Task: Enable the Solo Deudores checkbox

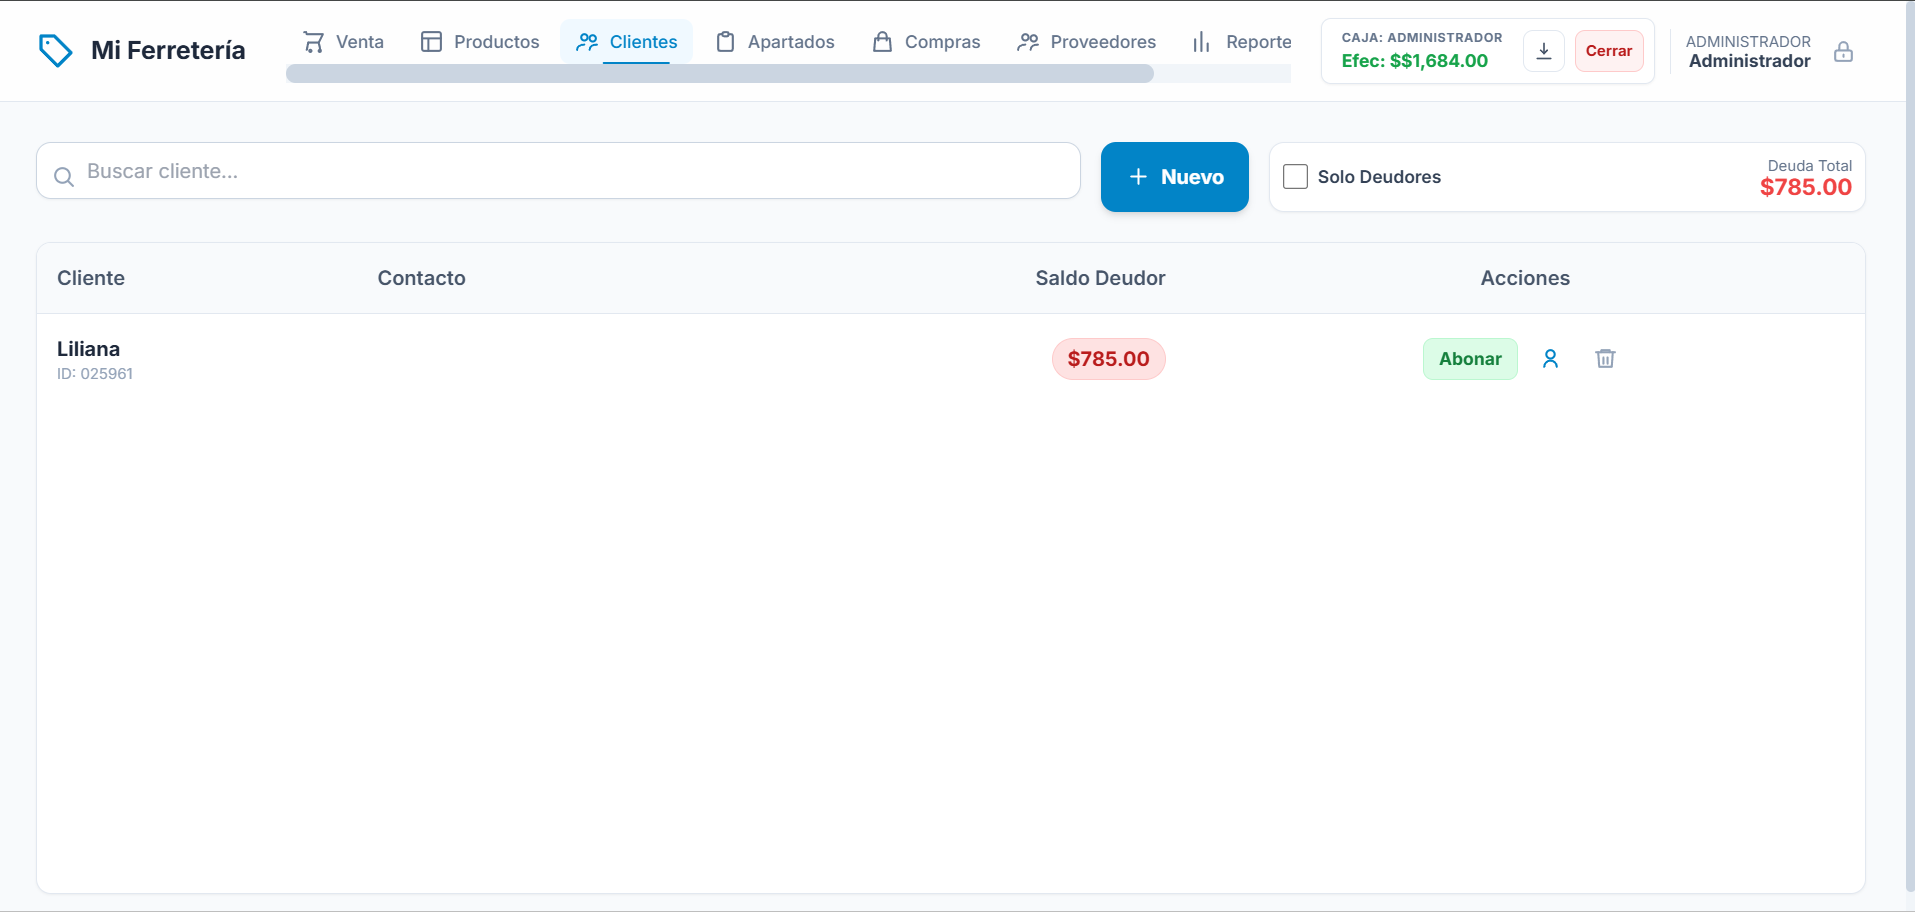Action: click(1295, 177)
